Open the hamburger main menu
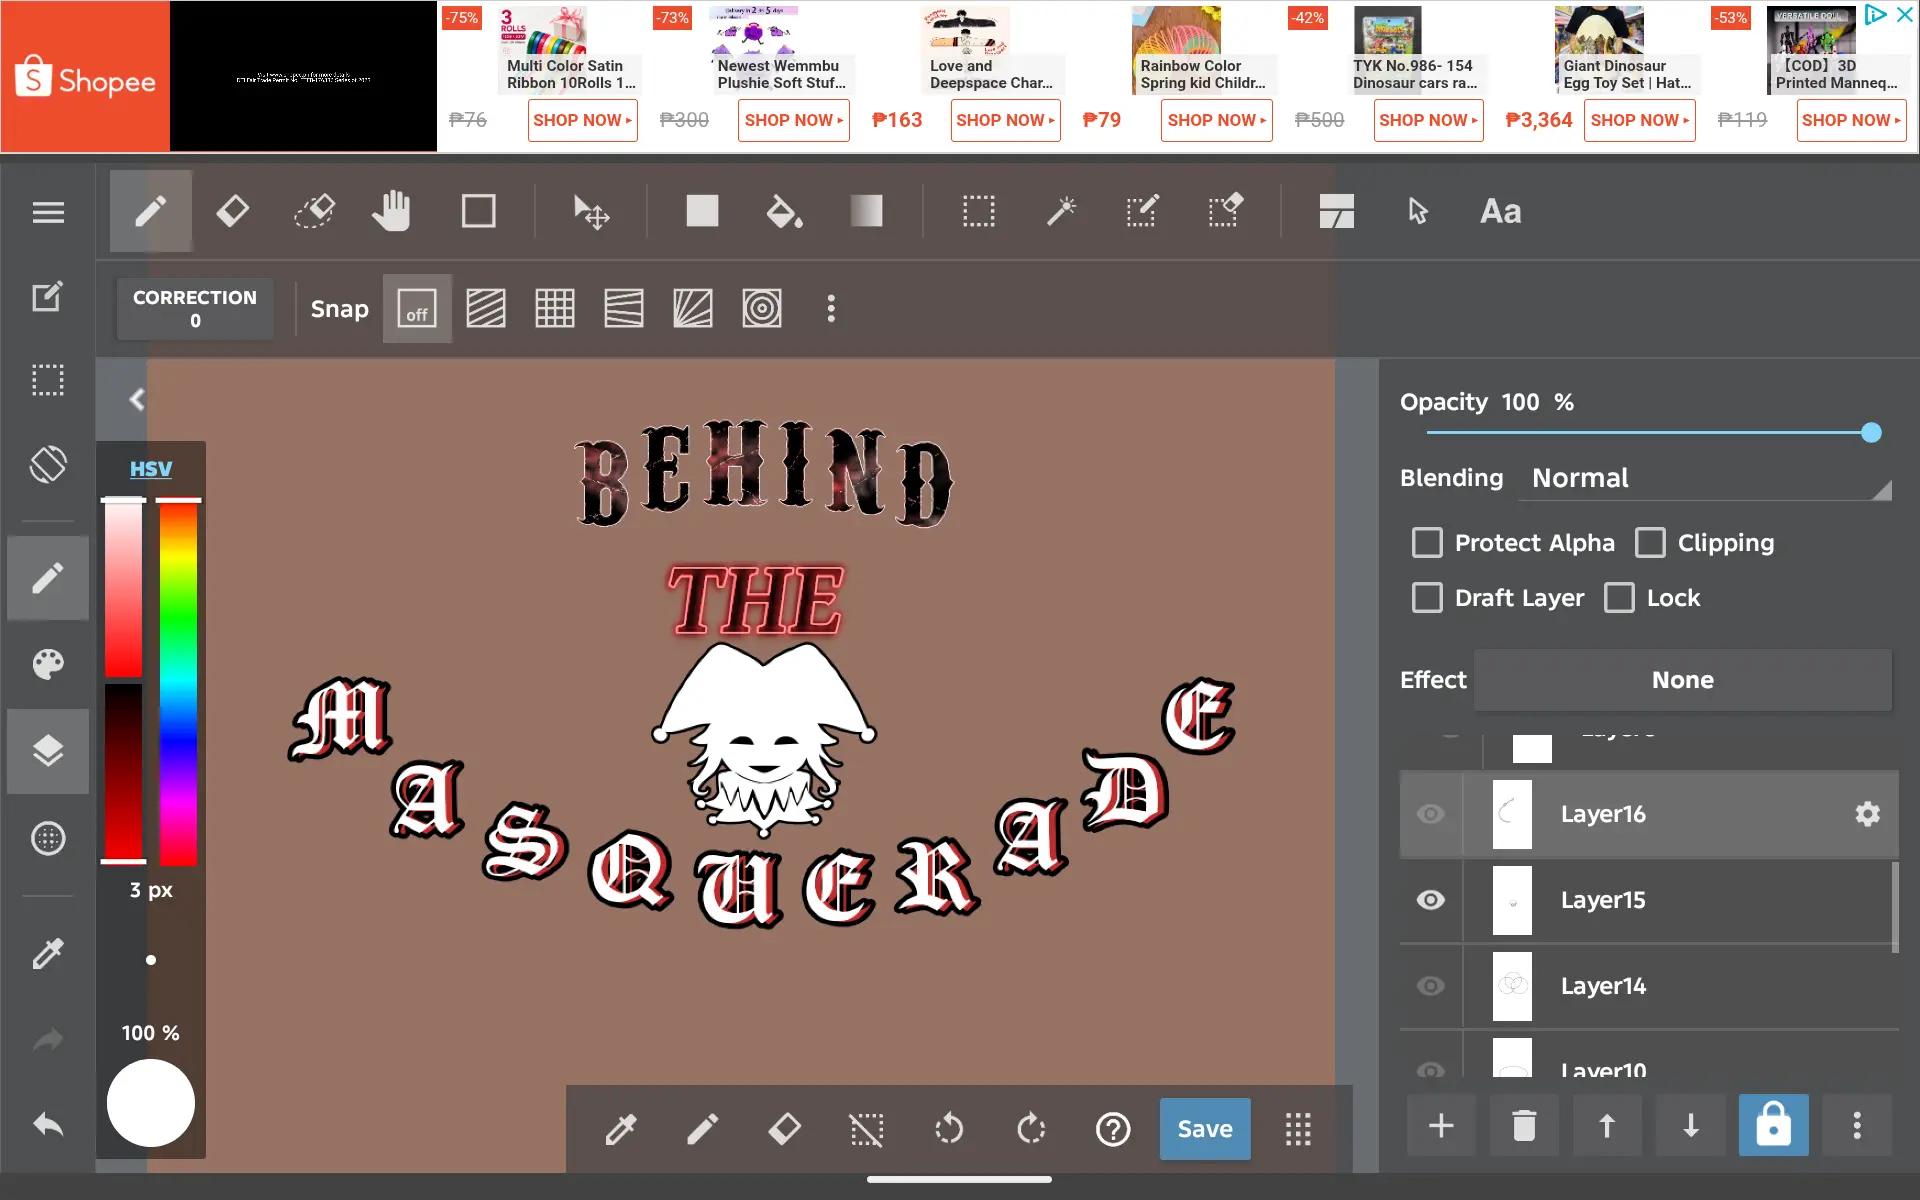The height and width of the screenshot is (1200, 1920). point(48,212)
